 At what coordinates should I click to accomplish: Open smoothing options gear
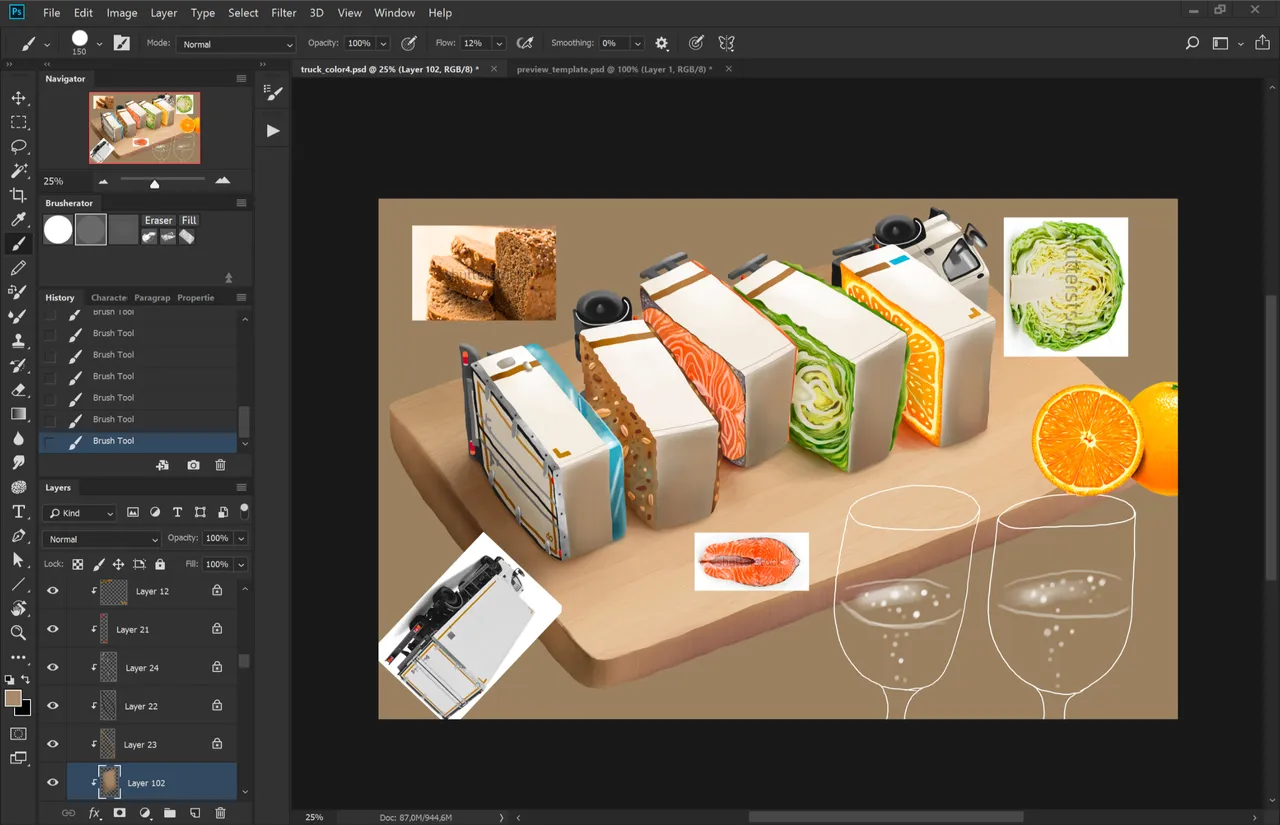pyautogui.click(x=661, y=43)
